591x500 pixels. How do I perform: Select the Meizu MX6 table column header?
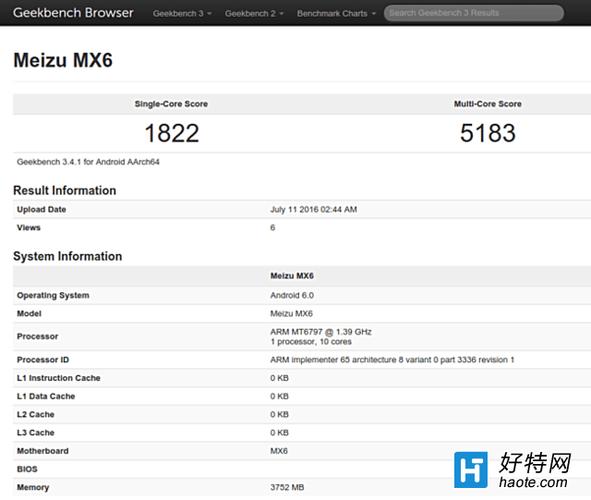pos(292,276)
